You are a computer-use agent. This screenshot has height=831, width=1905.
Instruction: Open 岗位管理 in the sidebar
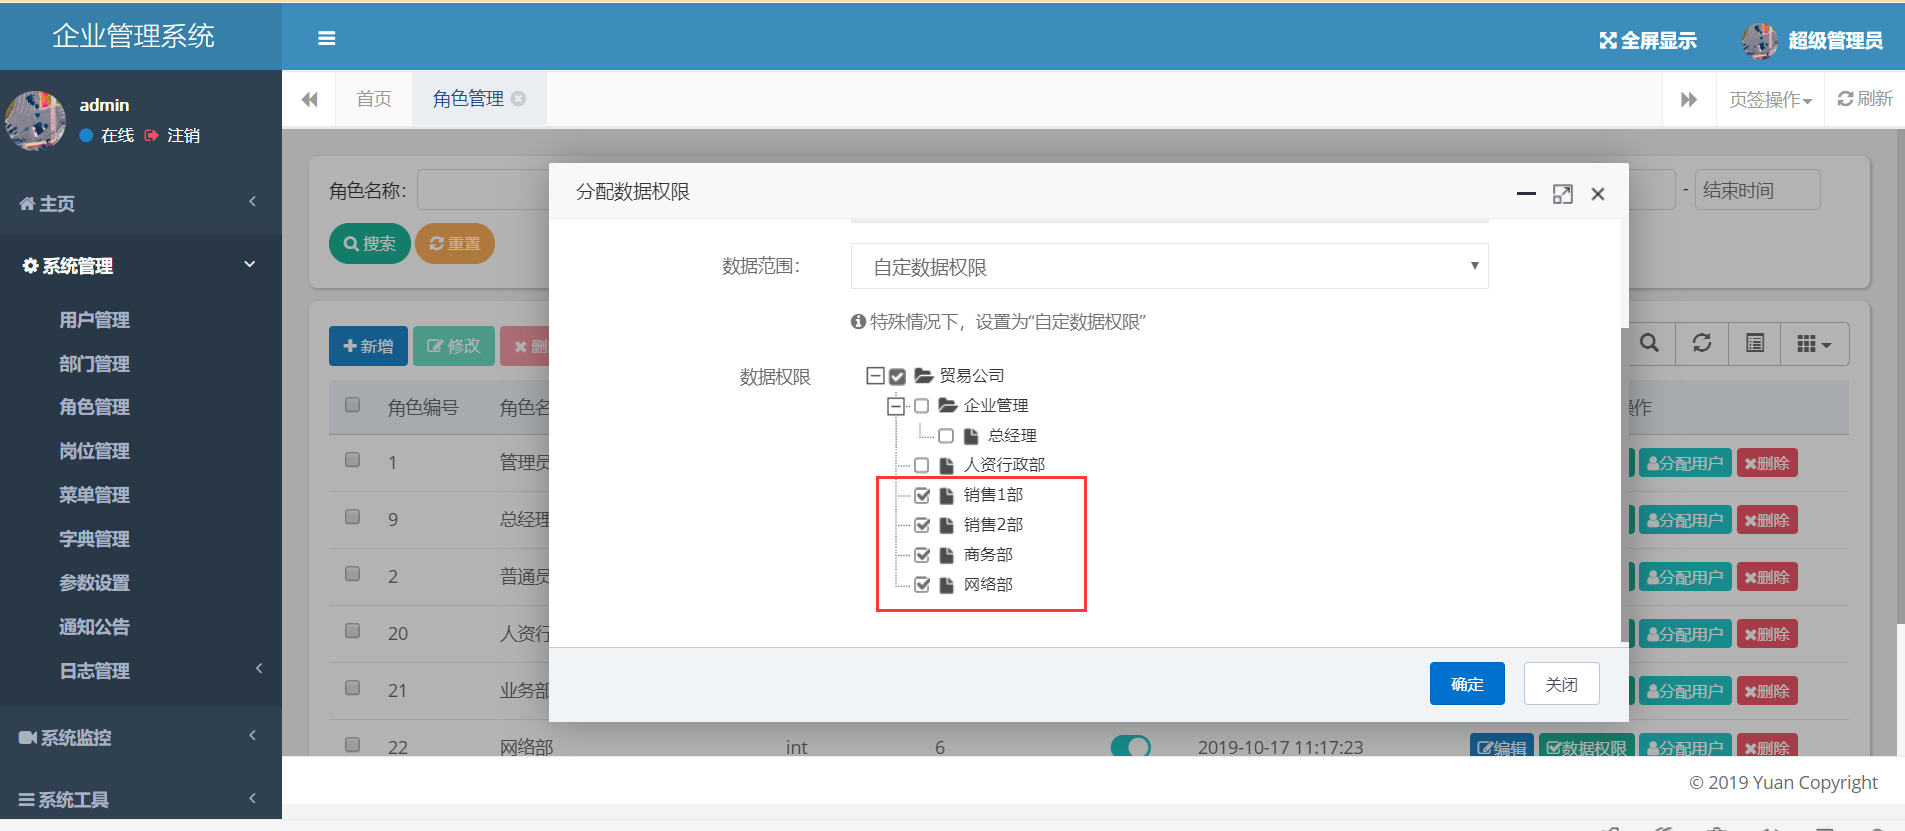pyautogui.click(x=94, y=451)
